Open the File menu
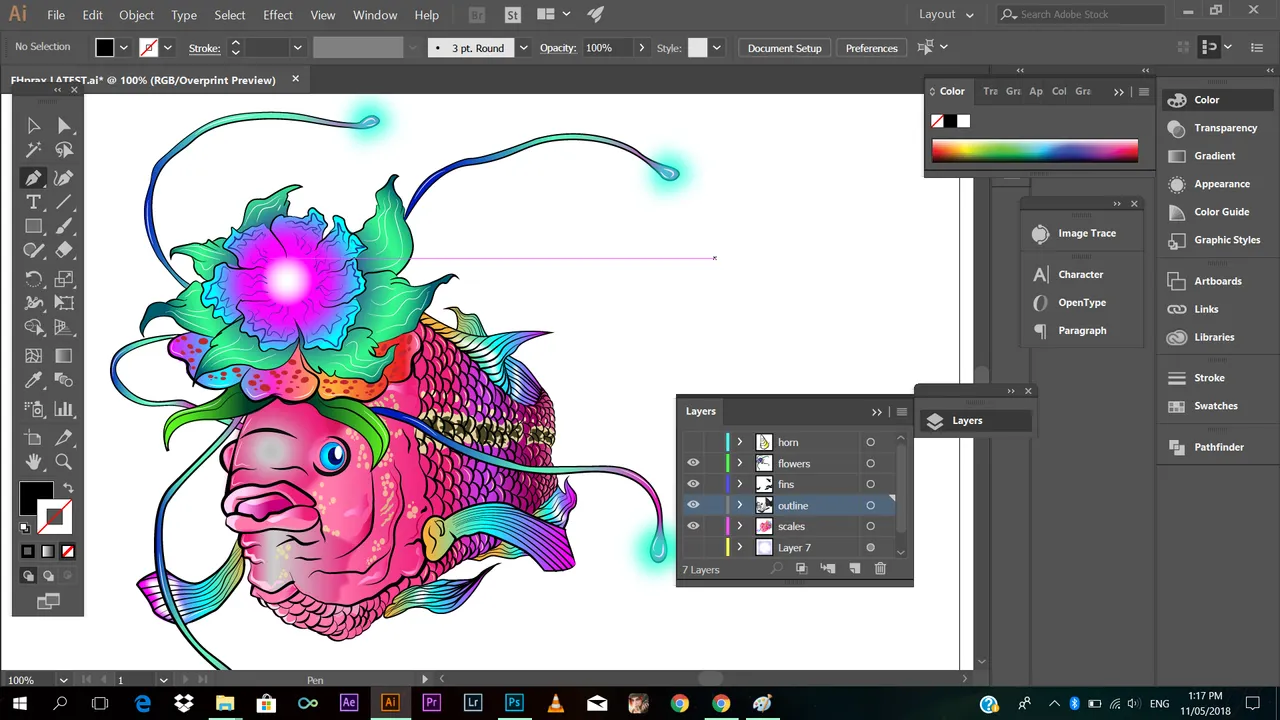 (56, 15)
